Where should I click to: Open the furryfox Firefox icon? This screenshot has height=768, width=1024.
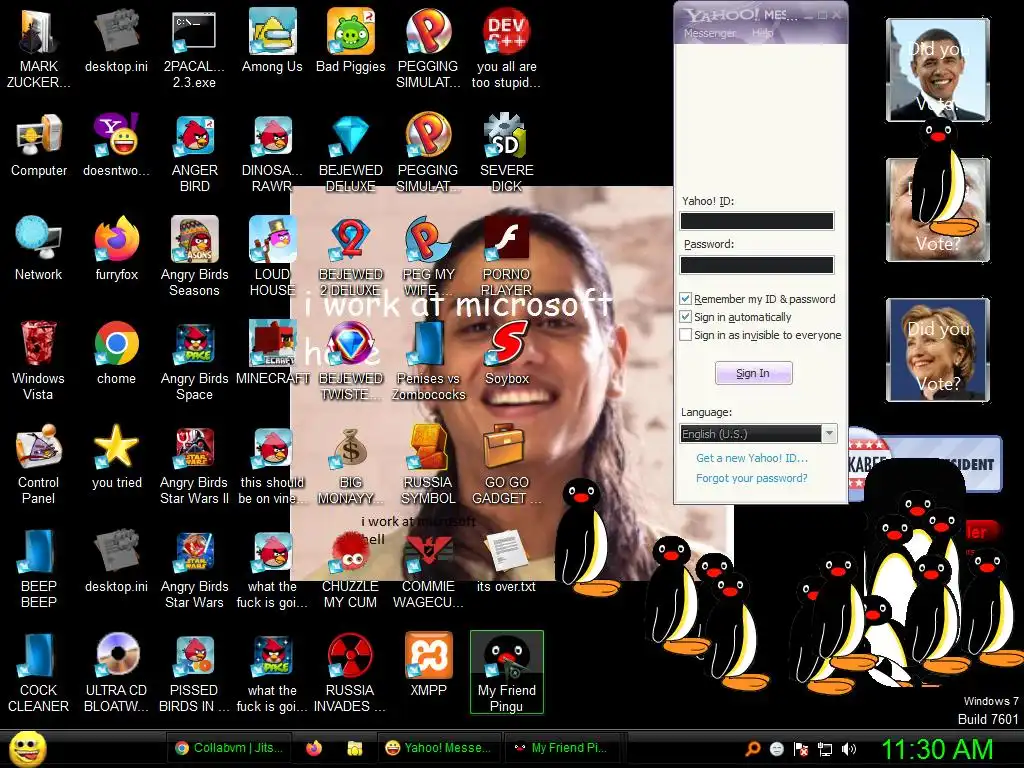click(116, 239)
